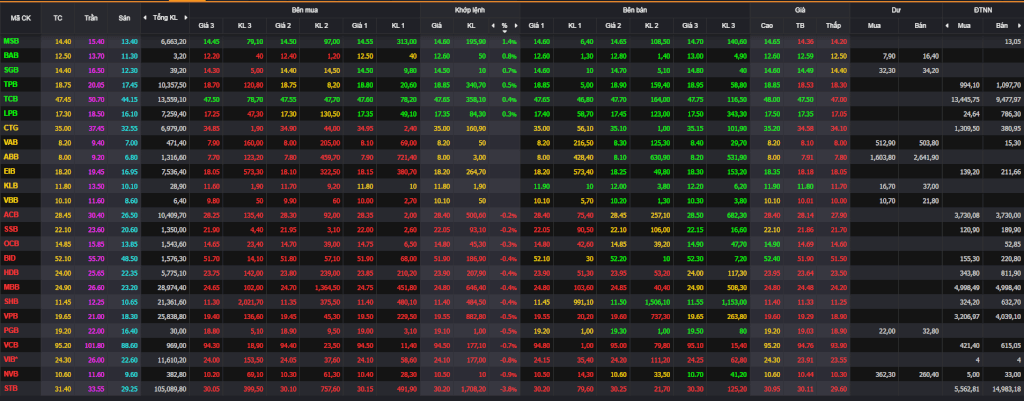This screenshot has height=401, width=1024.
Task: Select the VAB ticker
Action: point(10,142)
